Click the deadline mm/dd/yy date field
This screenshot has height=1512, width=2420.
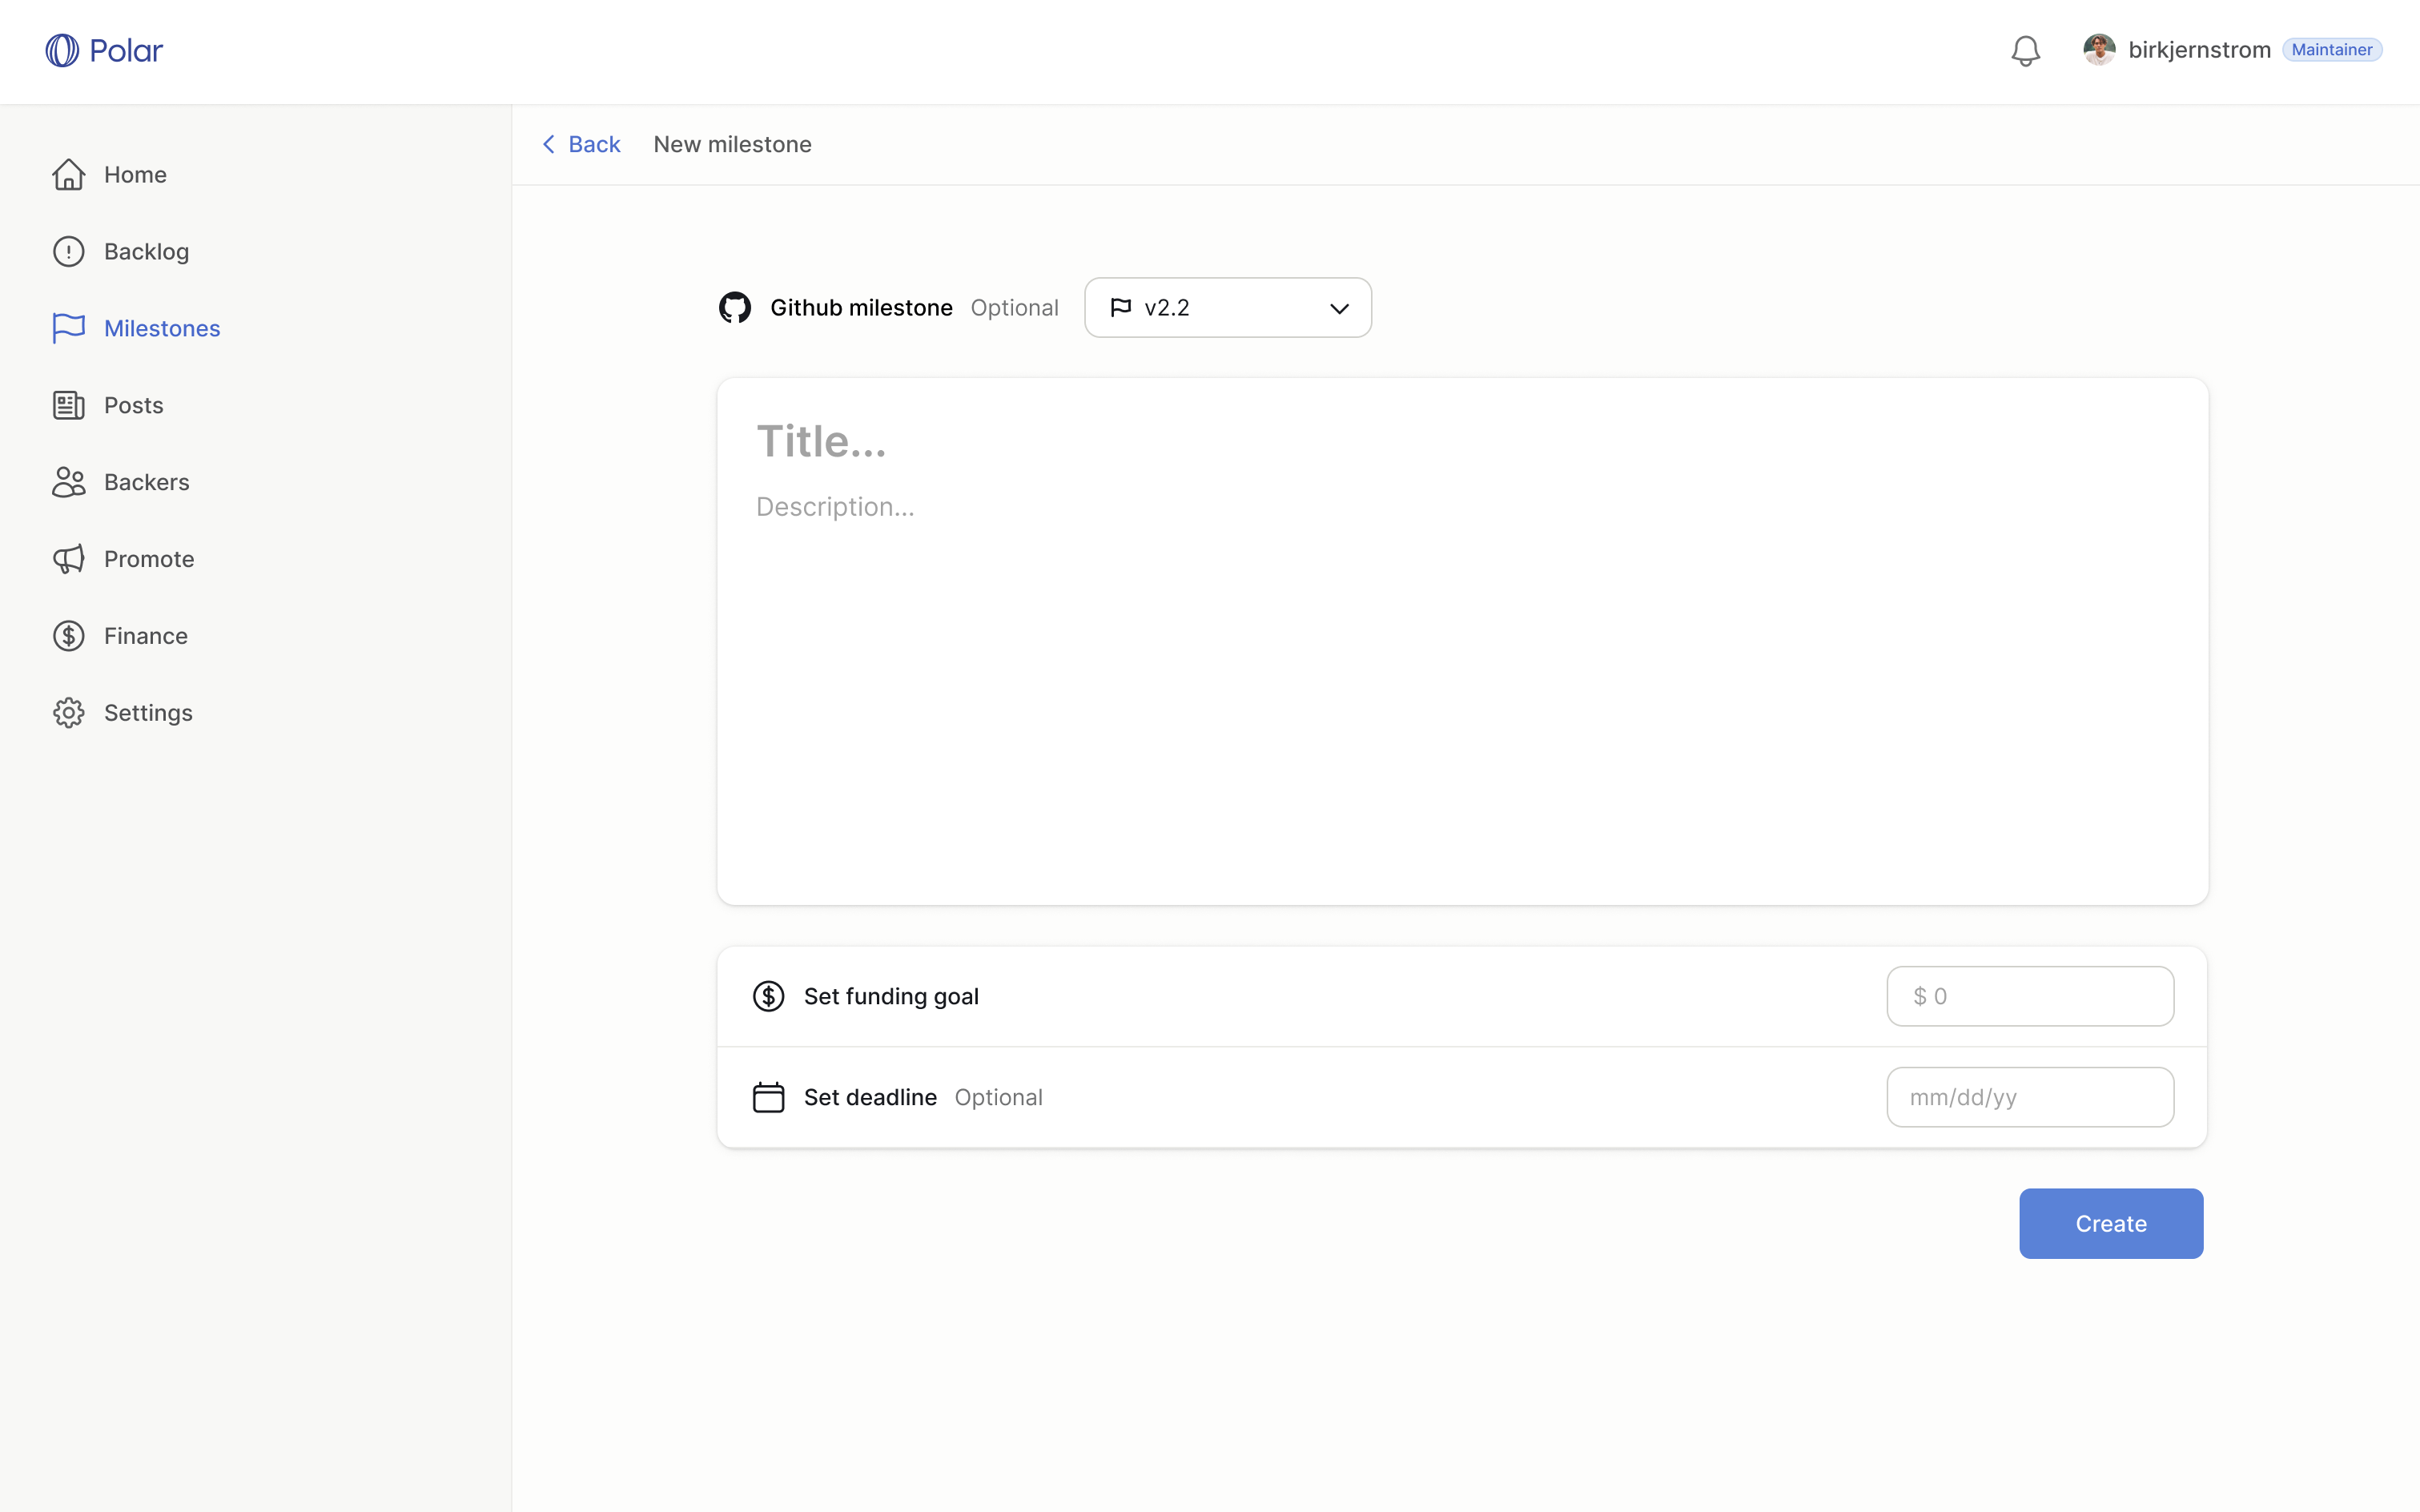(2029, 1097)
